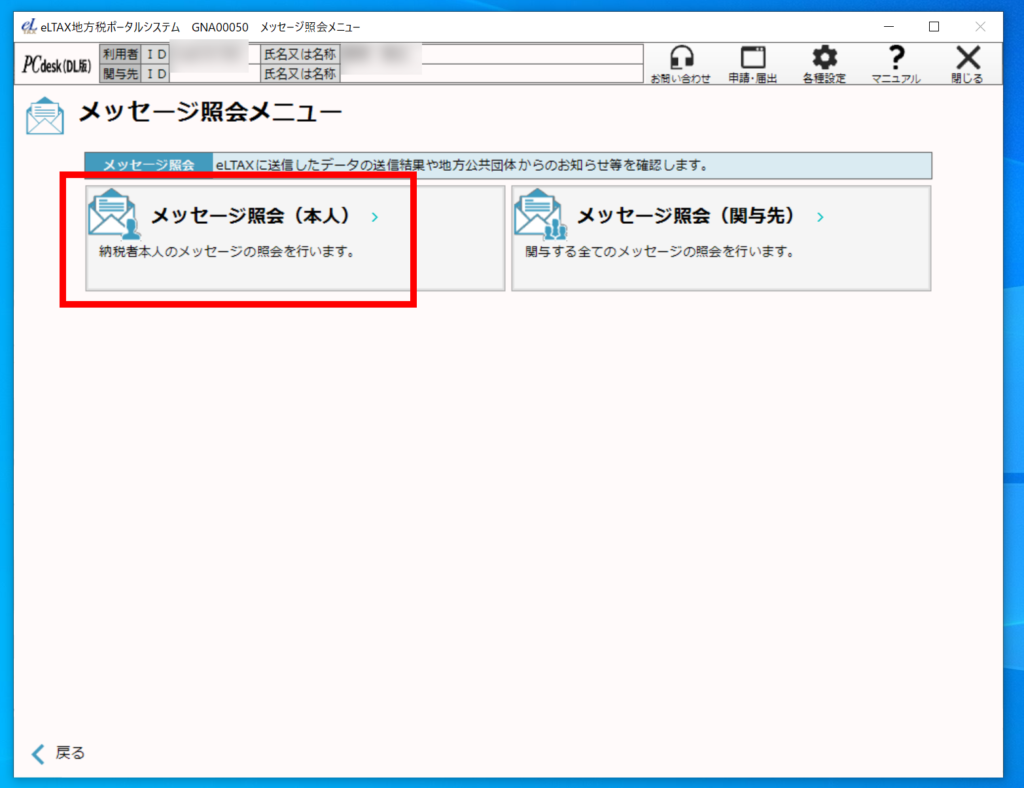This screenshot has height=788, width=1024.
Task: Open メッセージ照会（関与先） menu button
Action: coord(720,238)
